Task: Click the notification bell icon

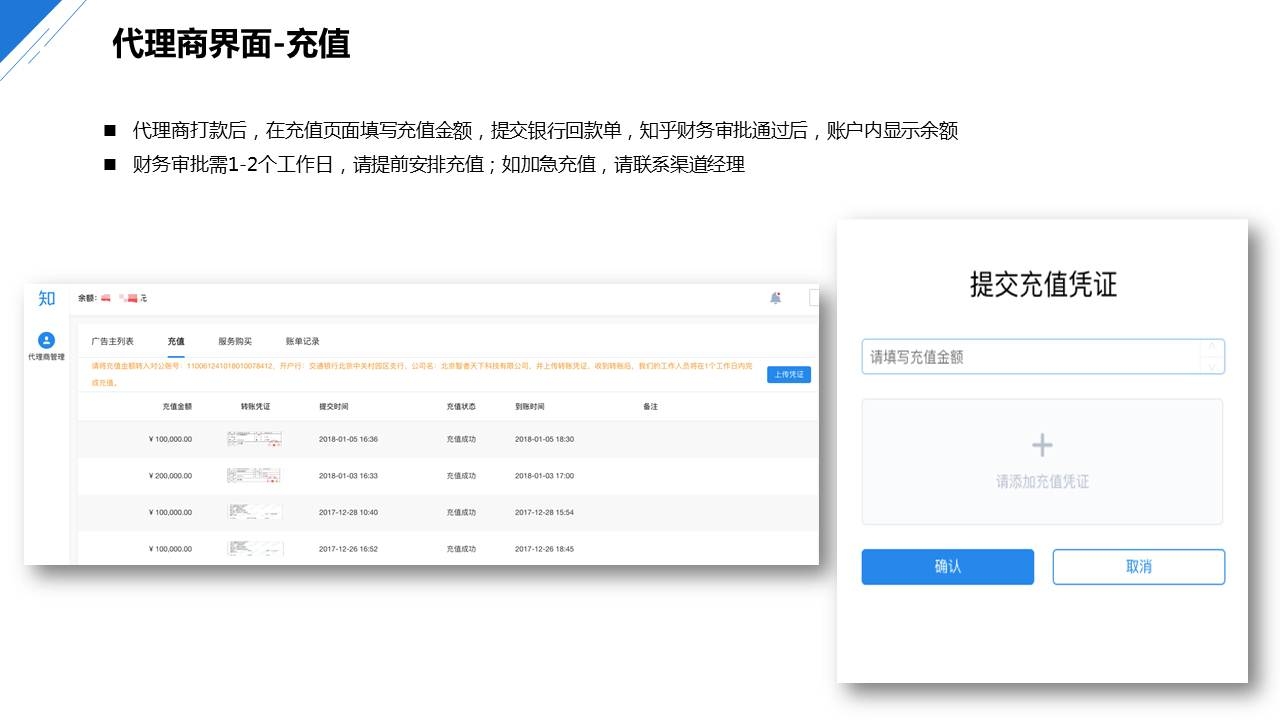Action: (775, 298)
